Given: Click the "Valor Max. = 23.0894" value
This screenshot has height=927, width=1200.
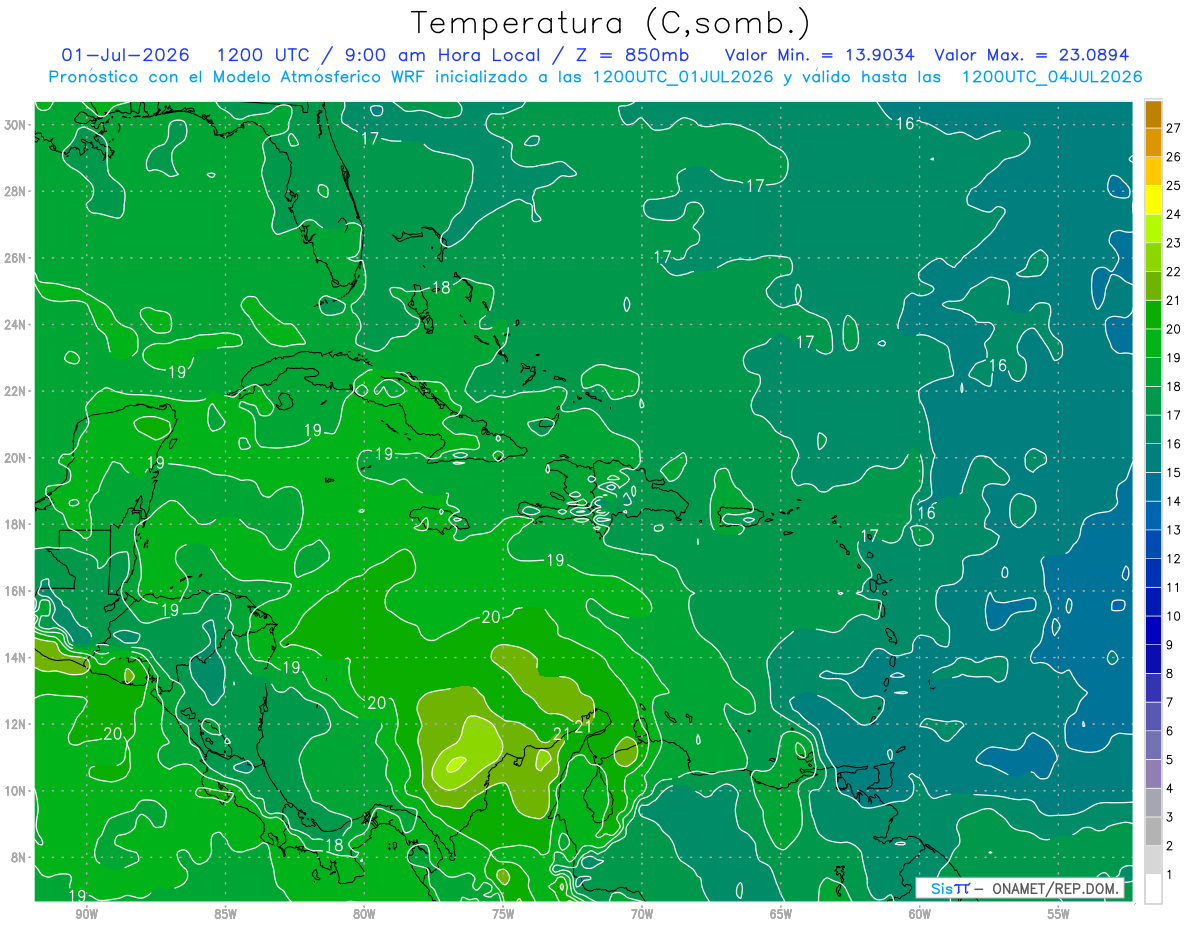Looking at the screenshot, I should (x=1033, y=55).
